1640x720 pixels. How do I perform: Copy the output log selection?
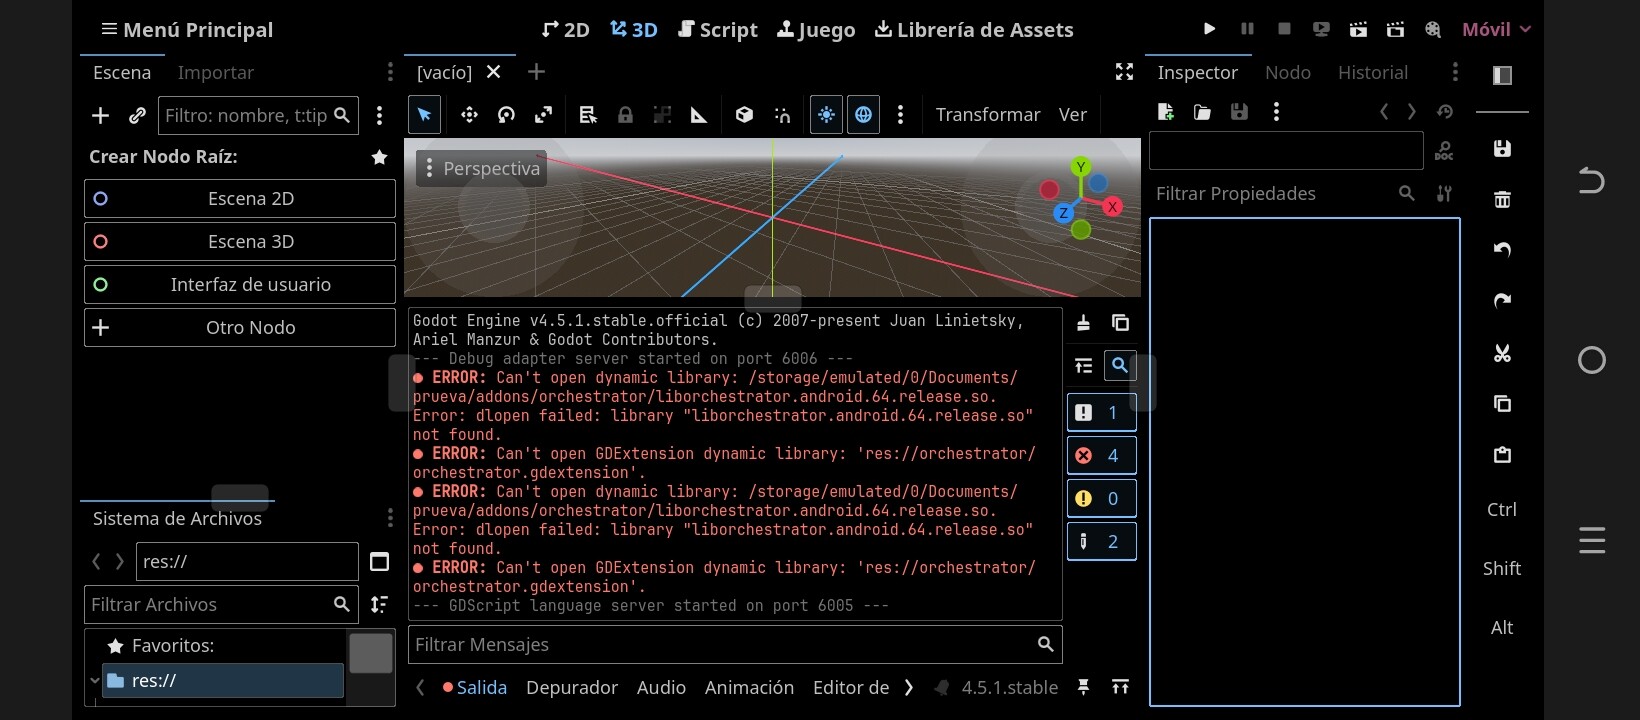click(x=1120, y=323)
